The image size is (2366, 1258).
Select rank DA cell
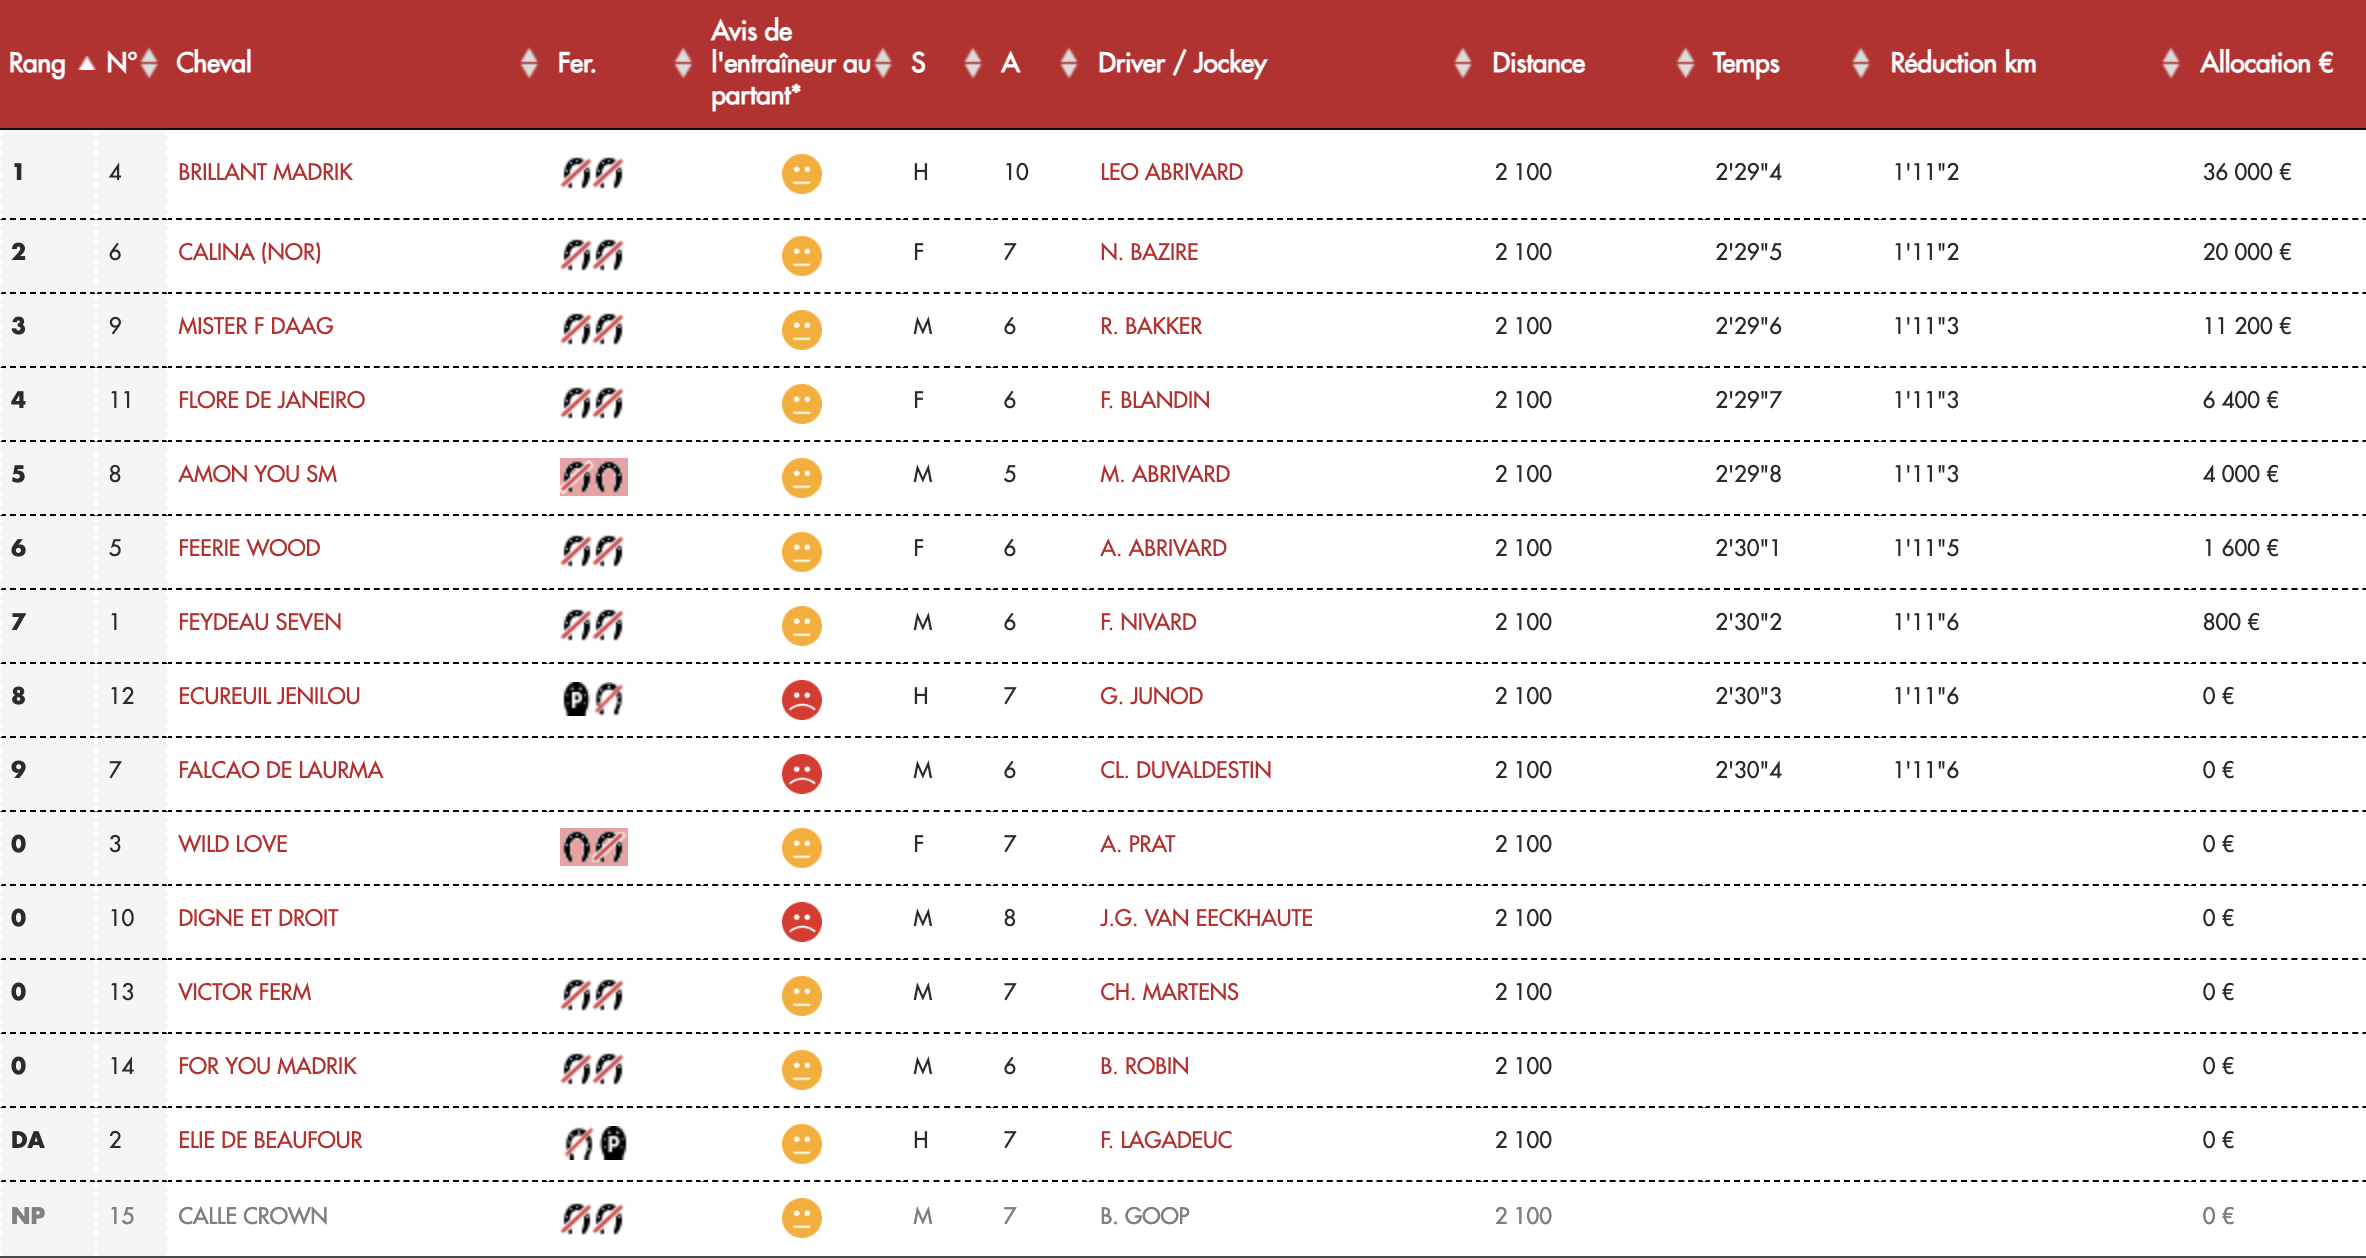pyautogui.click(x=28, y=1140)
